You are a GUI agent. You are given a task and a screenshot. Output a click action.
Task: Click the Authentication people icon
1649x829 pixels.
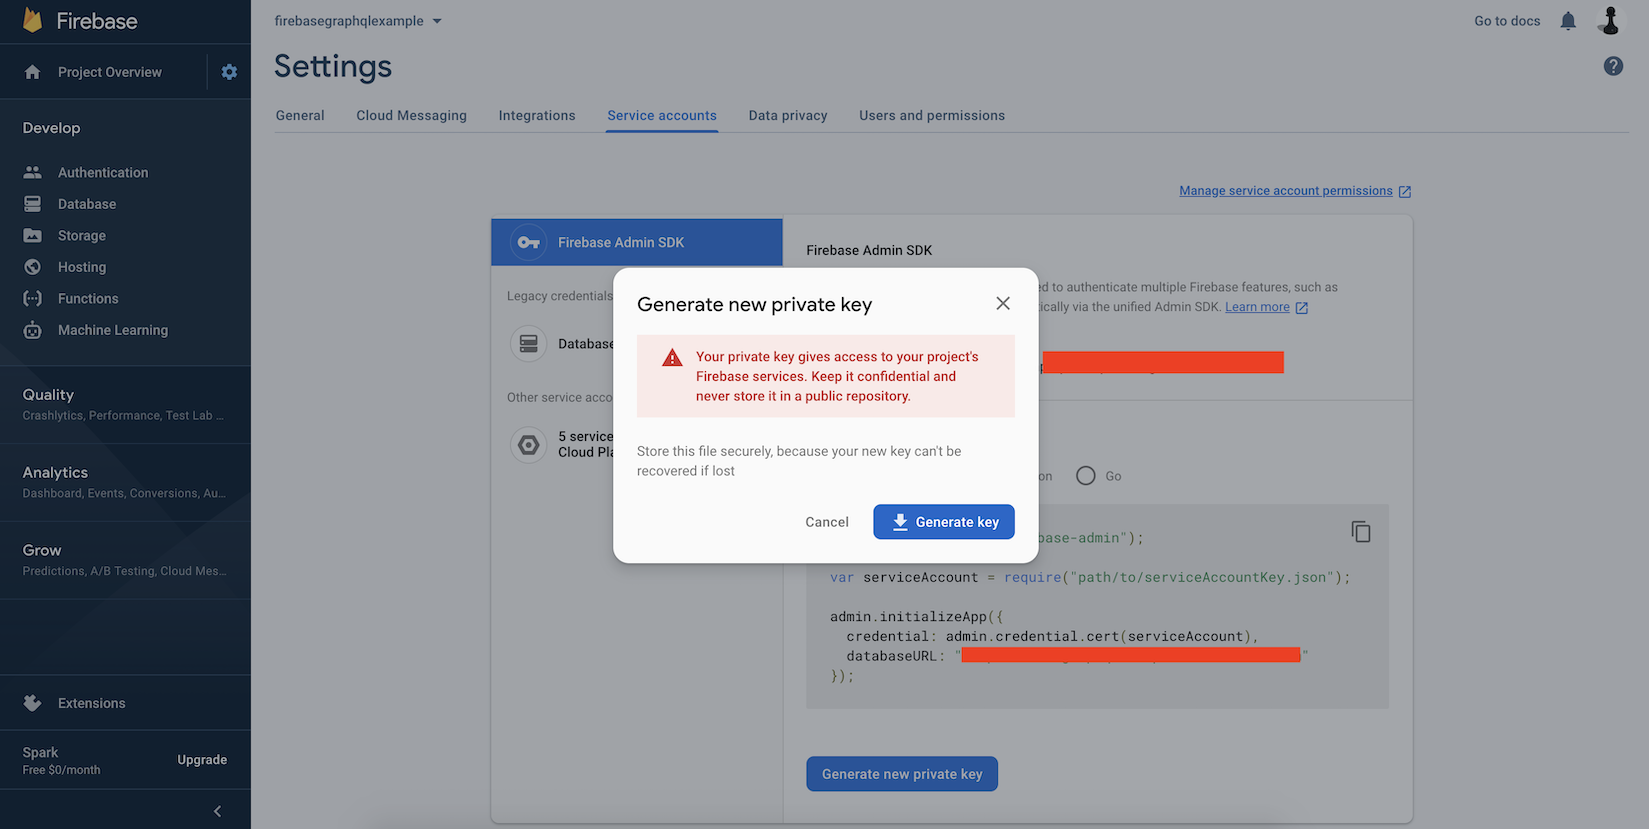pyautogui.click(x=32, y=172)
